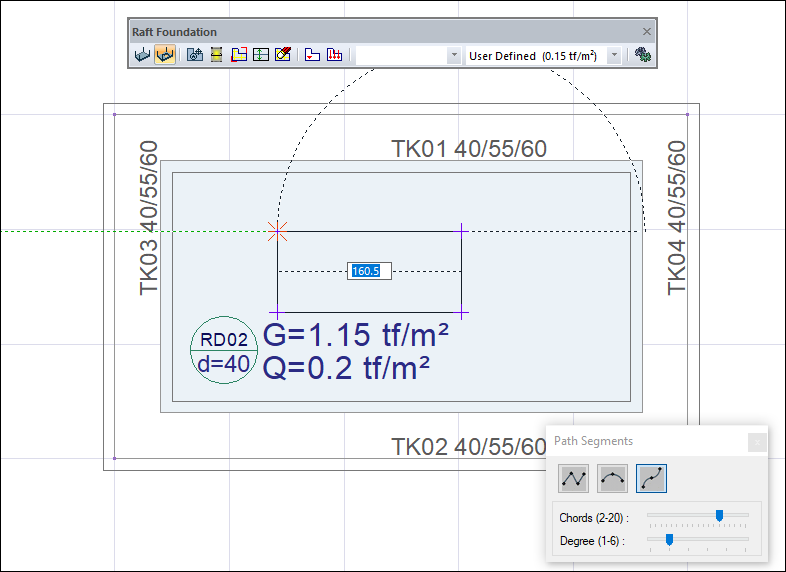Image resolution: width=786 pixels, height=572 pixels.
Task: Select the curve spline path segment mode
Action: click(x=651, y=479)
